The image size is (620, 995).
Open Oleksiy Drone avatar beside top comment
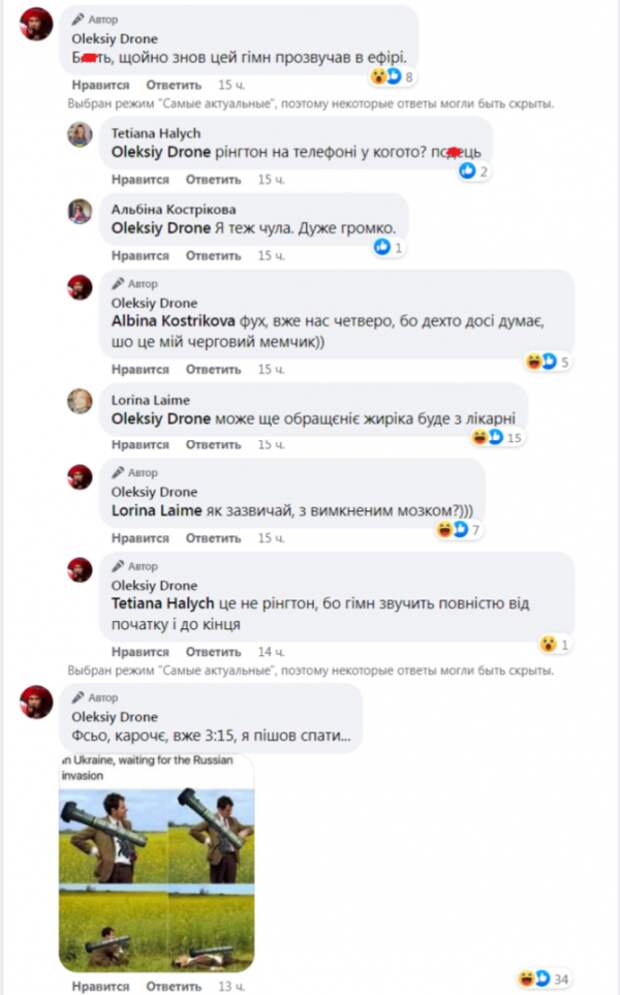(36, 24)
